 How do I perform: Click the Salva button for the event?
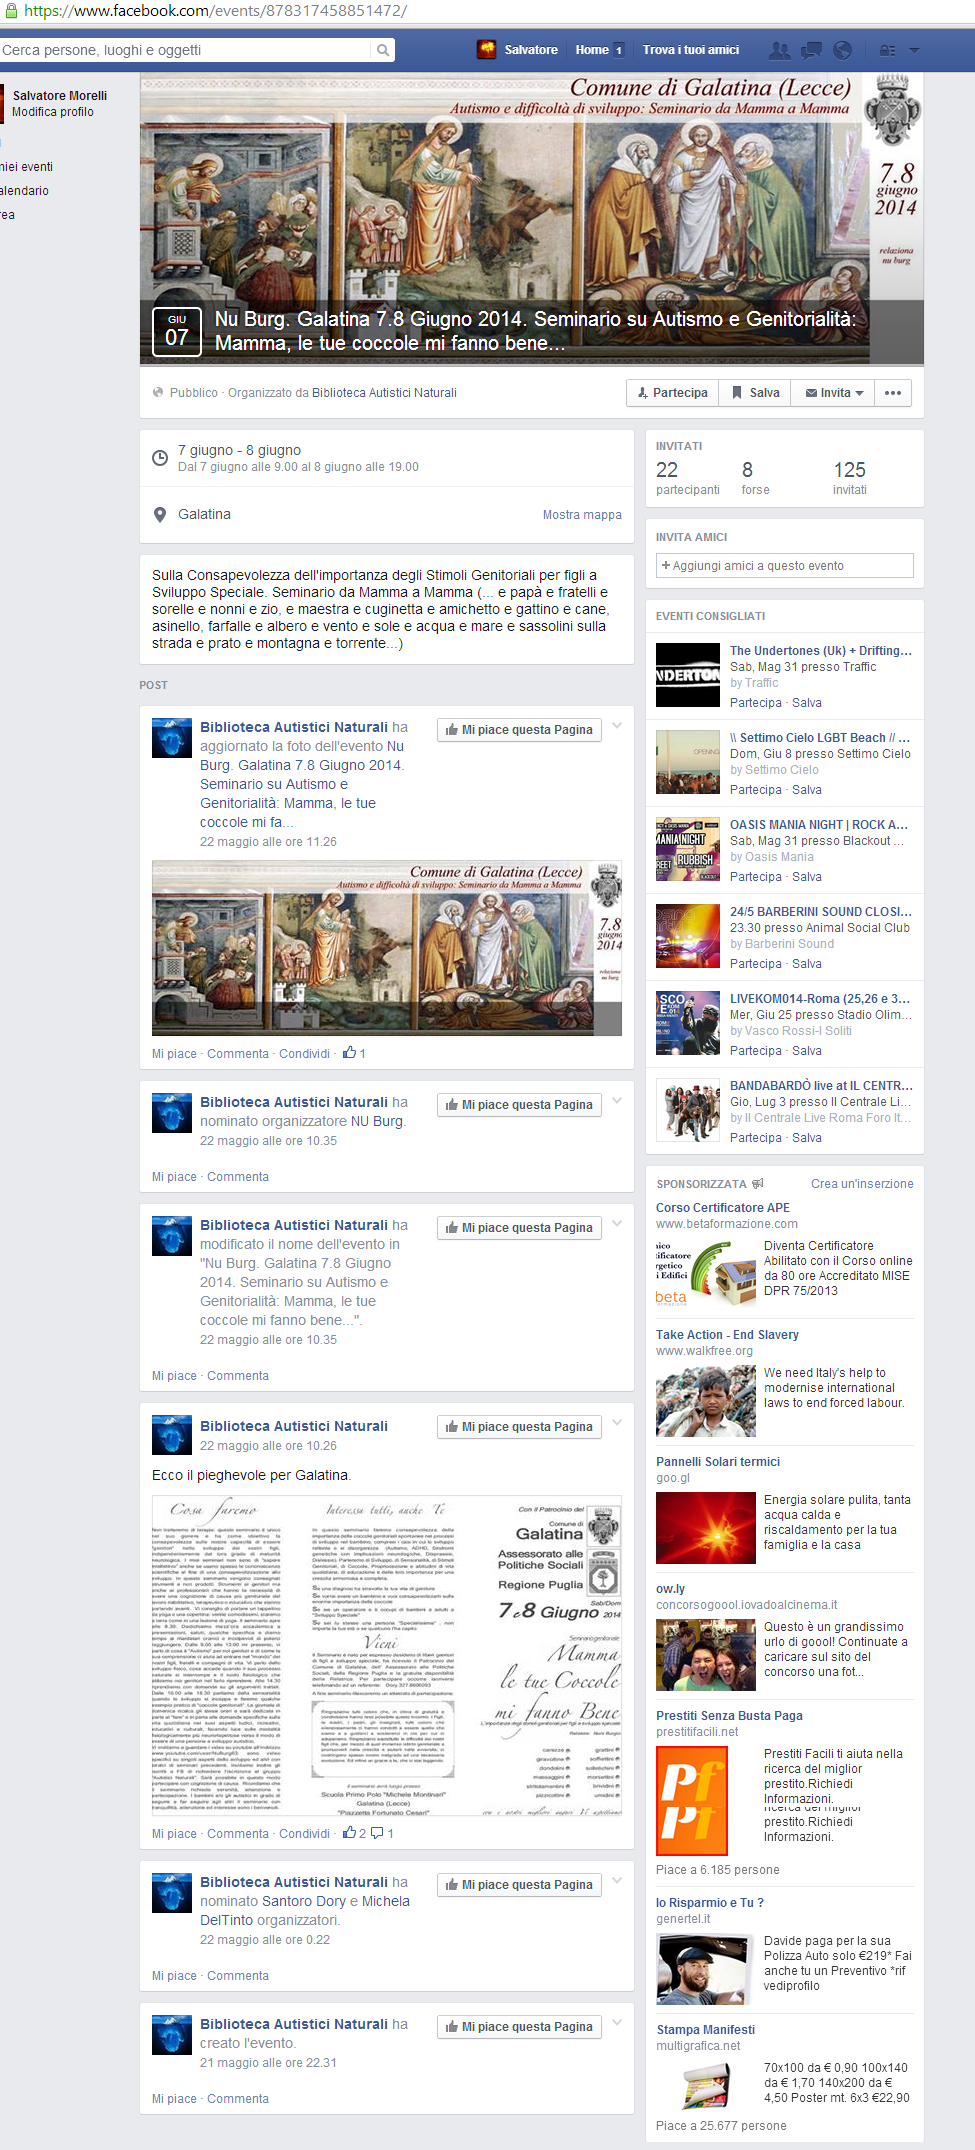[755, 393]
